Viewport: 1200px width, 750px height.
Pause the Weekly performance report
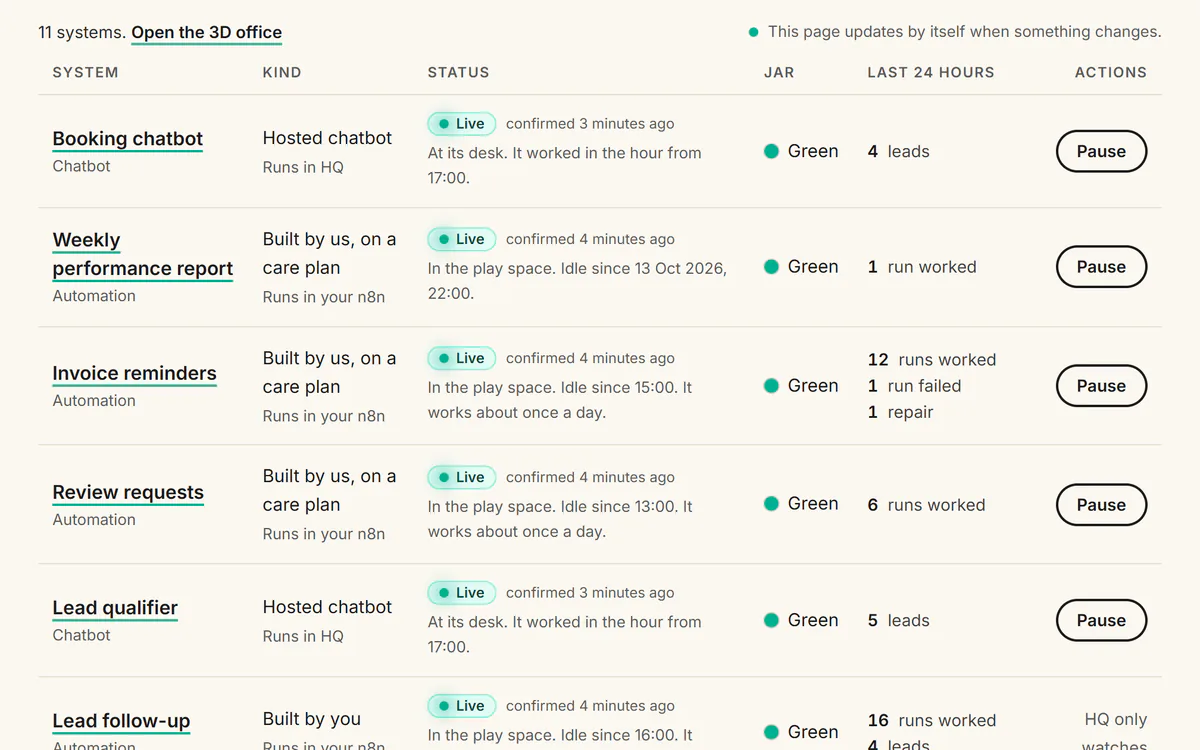coord(1101,267)
